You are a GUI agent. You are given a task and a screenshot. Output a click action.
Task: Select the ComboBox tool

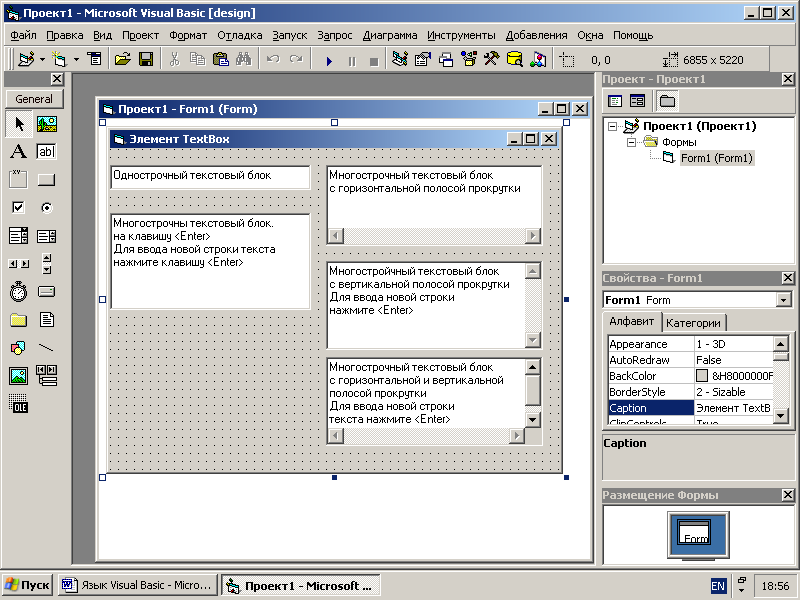click(x=19, y=236)
